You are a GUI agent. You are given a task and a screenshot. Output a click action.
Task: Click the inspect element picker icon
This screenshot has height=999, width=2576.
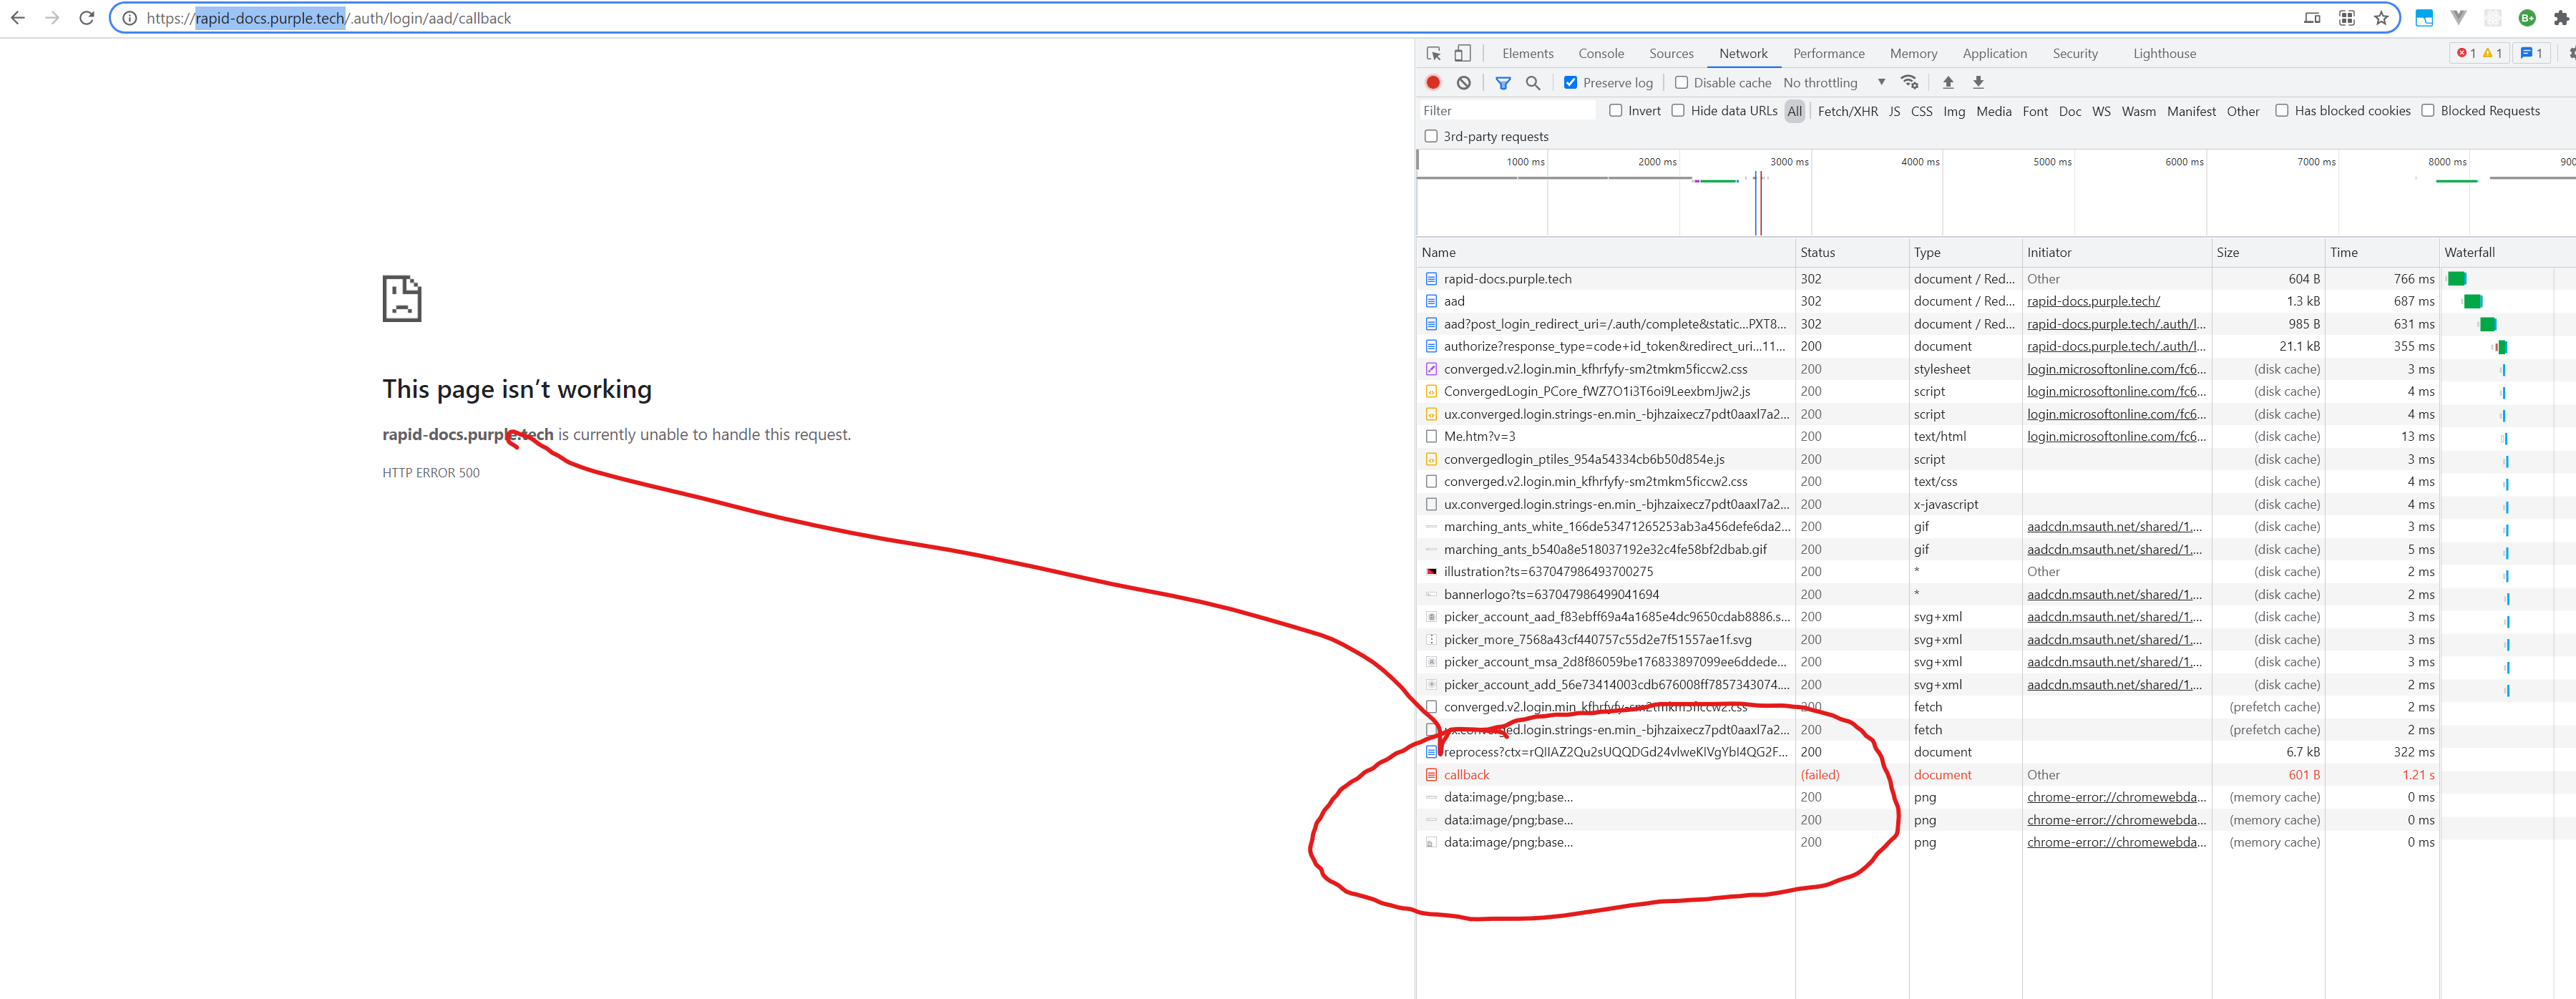(1433, 54)
